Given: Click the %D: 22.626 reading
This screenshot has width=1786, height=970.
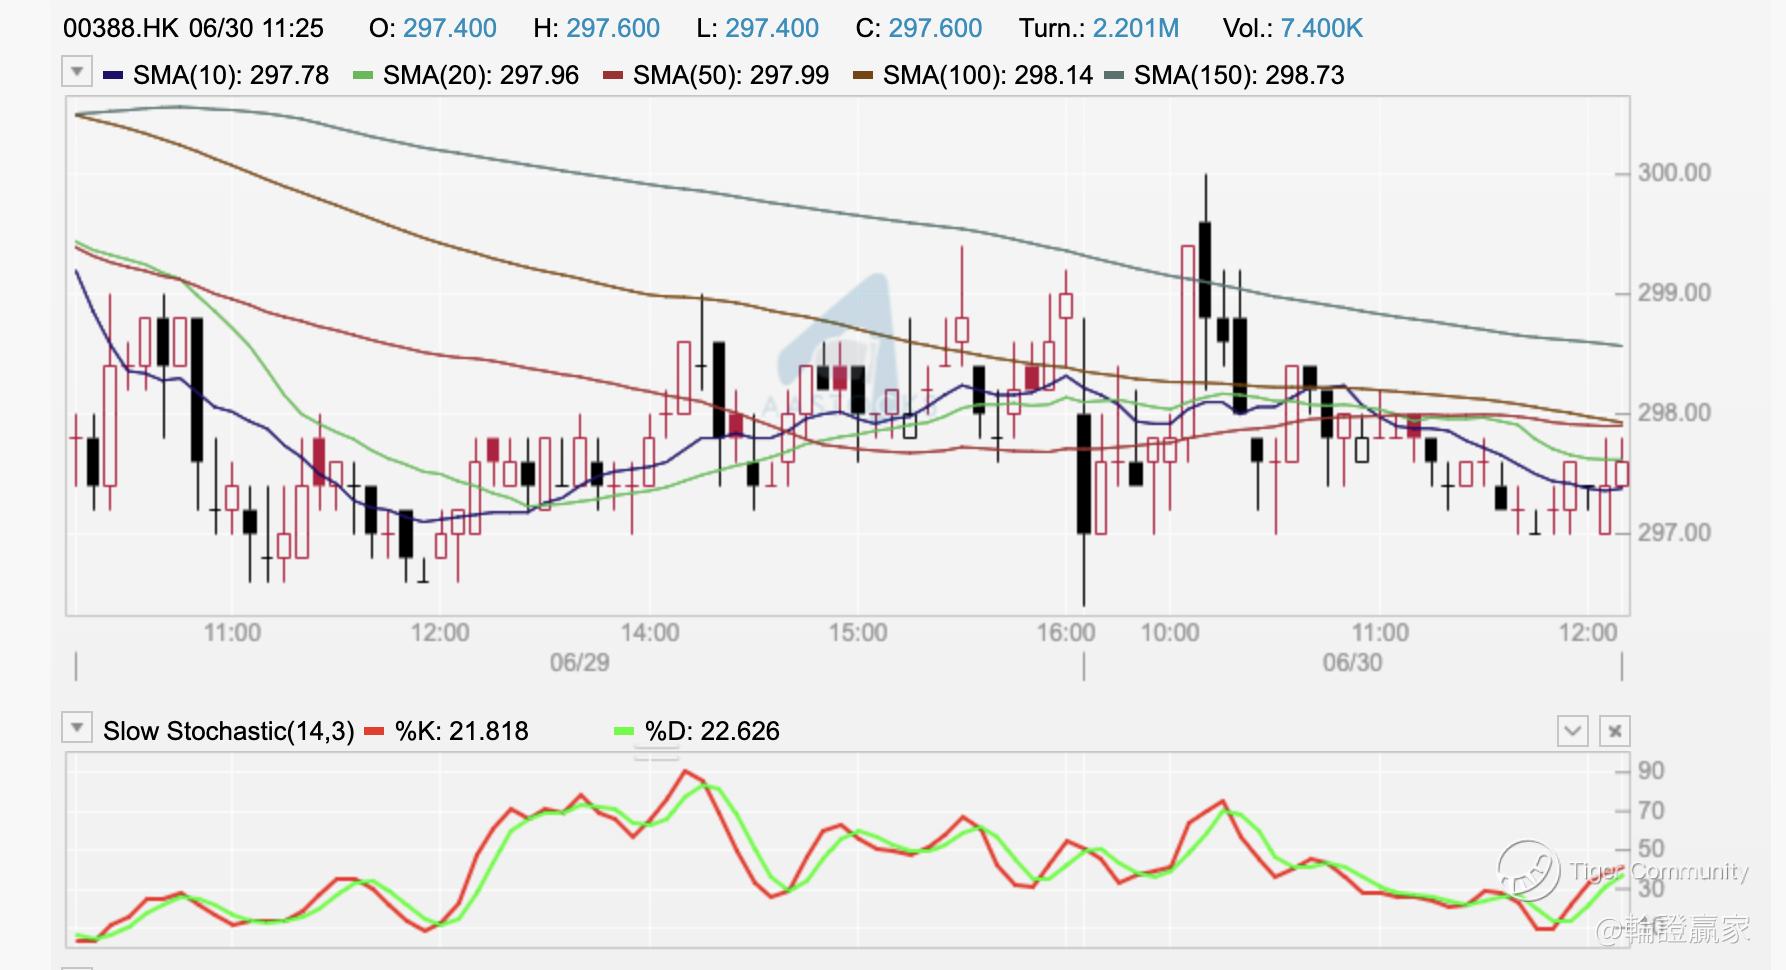Looking at the screenshot, I should (x=712, y=731).
